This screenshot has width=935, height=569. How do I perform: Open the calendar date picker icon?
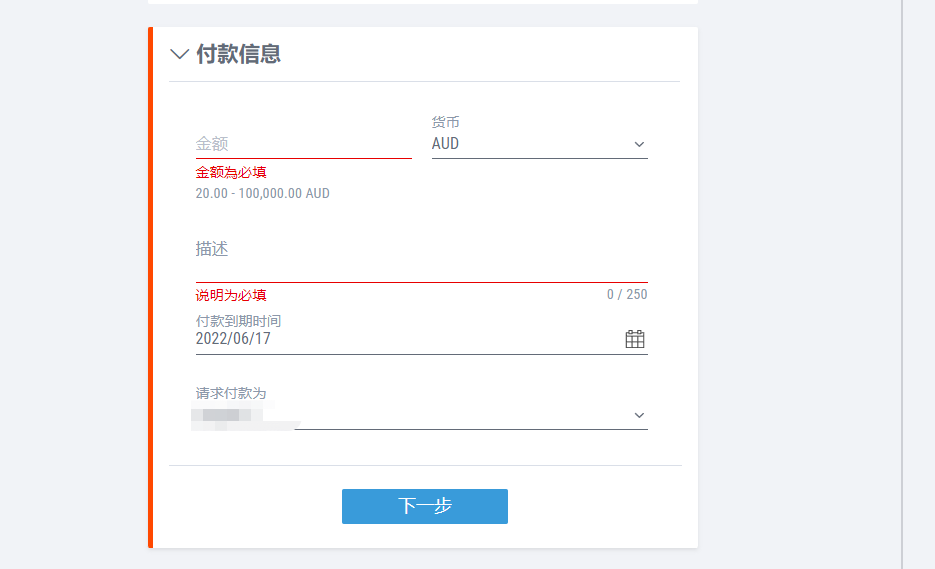click(x=635, y=339)
